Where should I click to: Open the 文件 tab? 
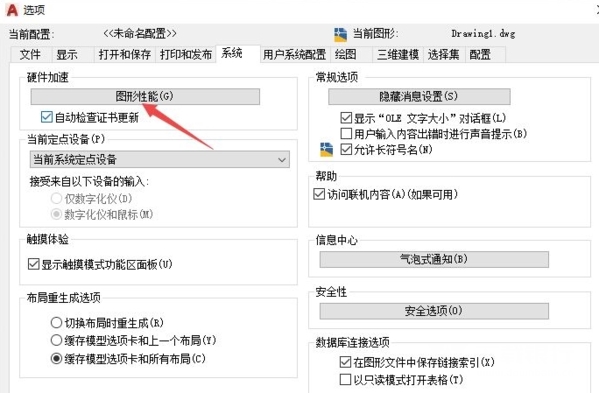click(30, 55)
